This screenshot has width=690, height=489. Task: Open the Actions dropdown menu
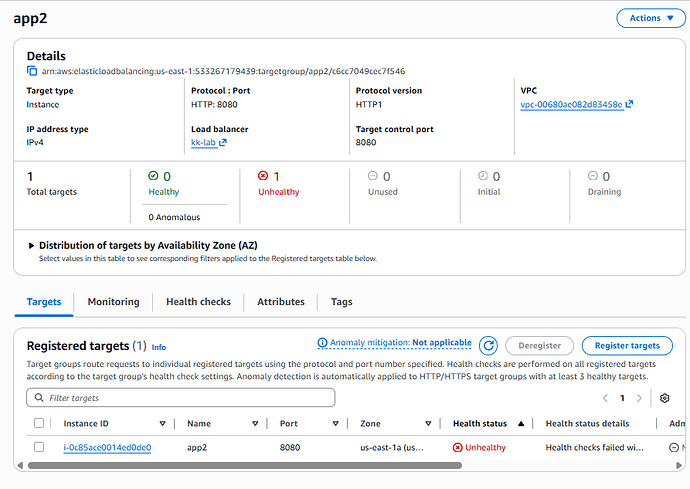click(651, 18)
